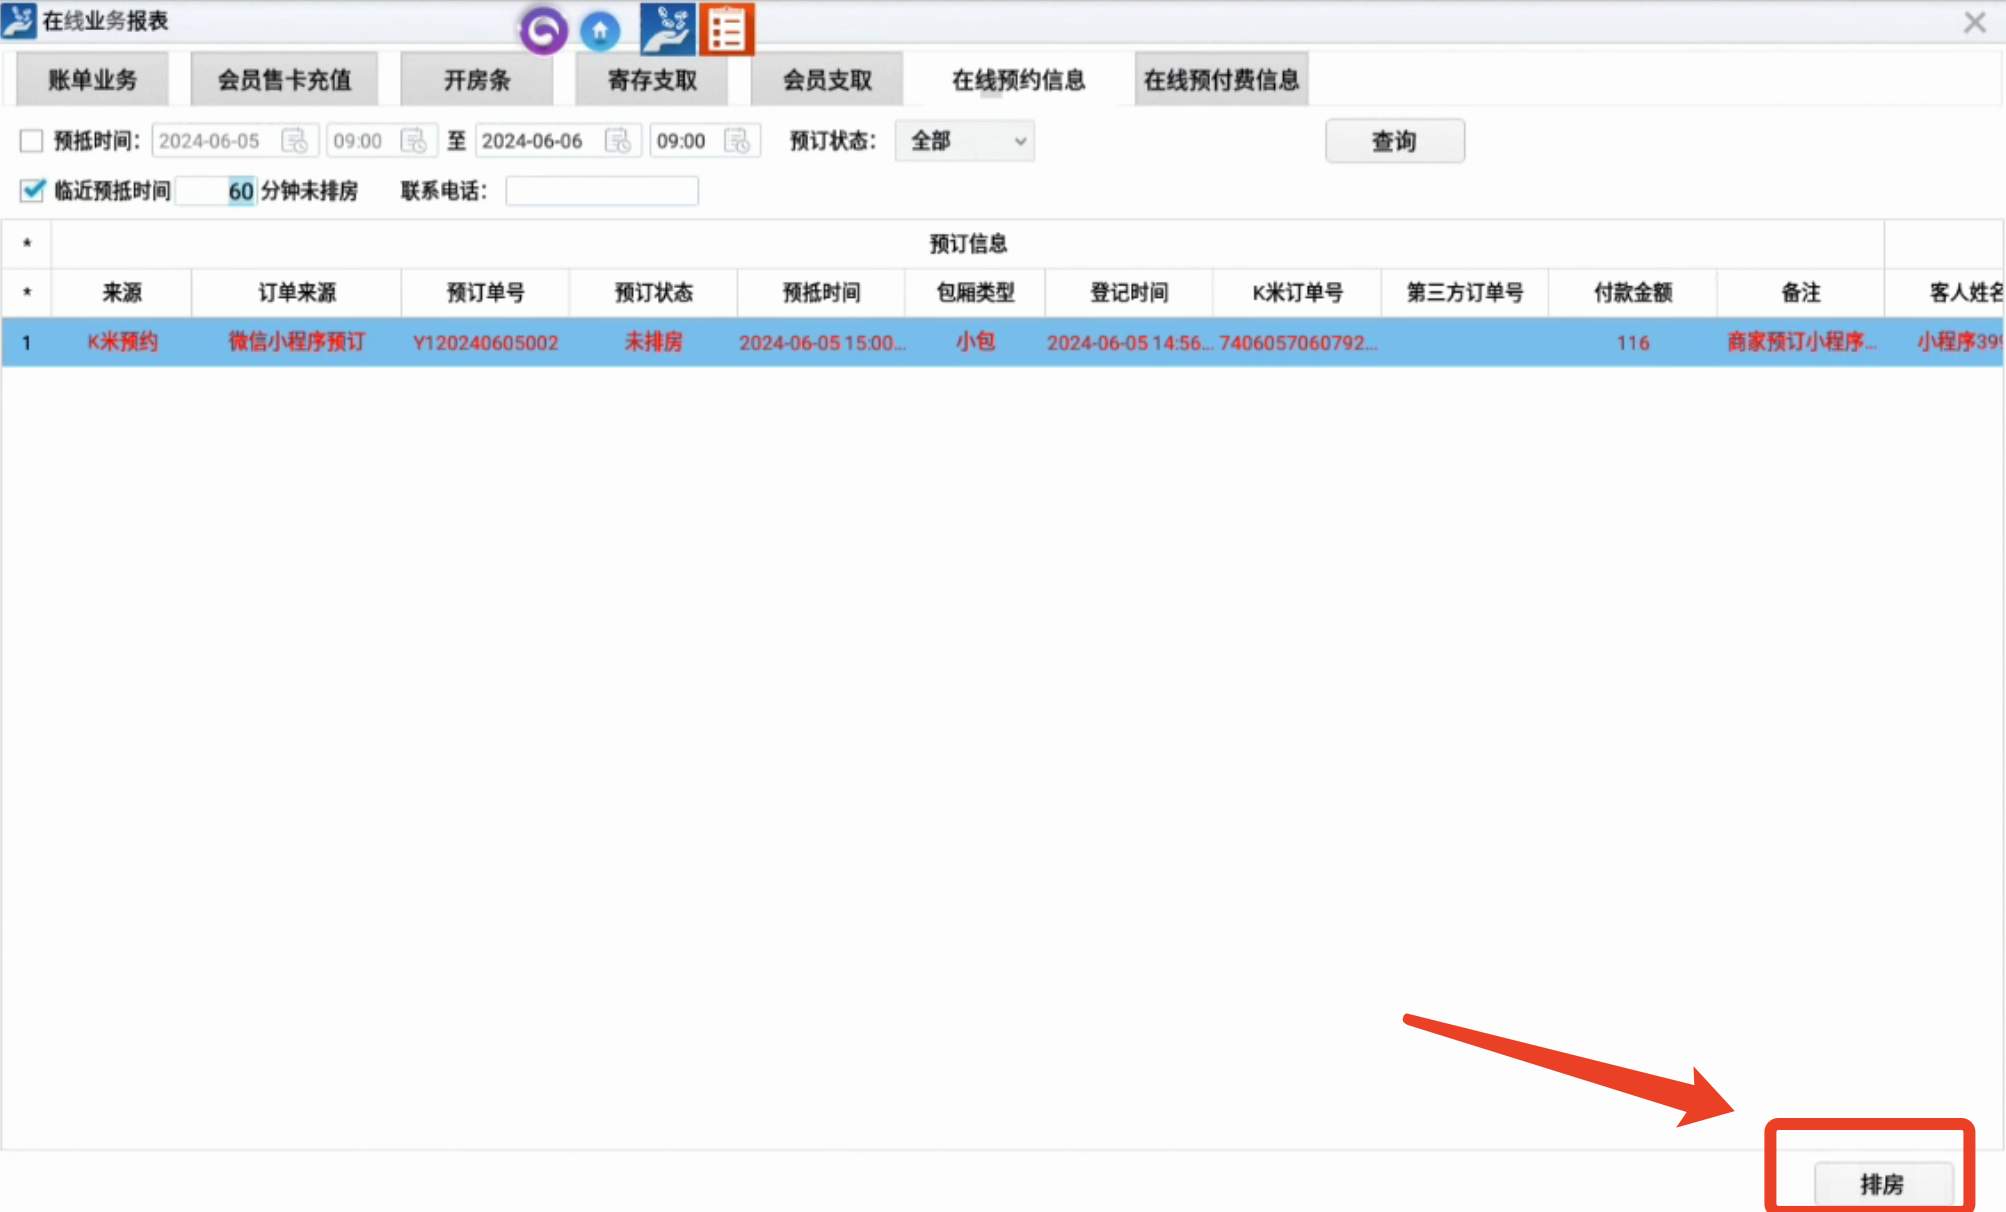The height and width of the screenshot is (1212, 2006).
Task: Select cell K米预约 in row 1
Action: pos(122,342)
